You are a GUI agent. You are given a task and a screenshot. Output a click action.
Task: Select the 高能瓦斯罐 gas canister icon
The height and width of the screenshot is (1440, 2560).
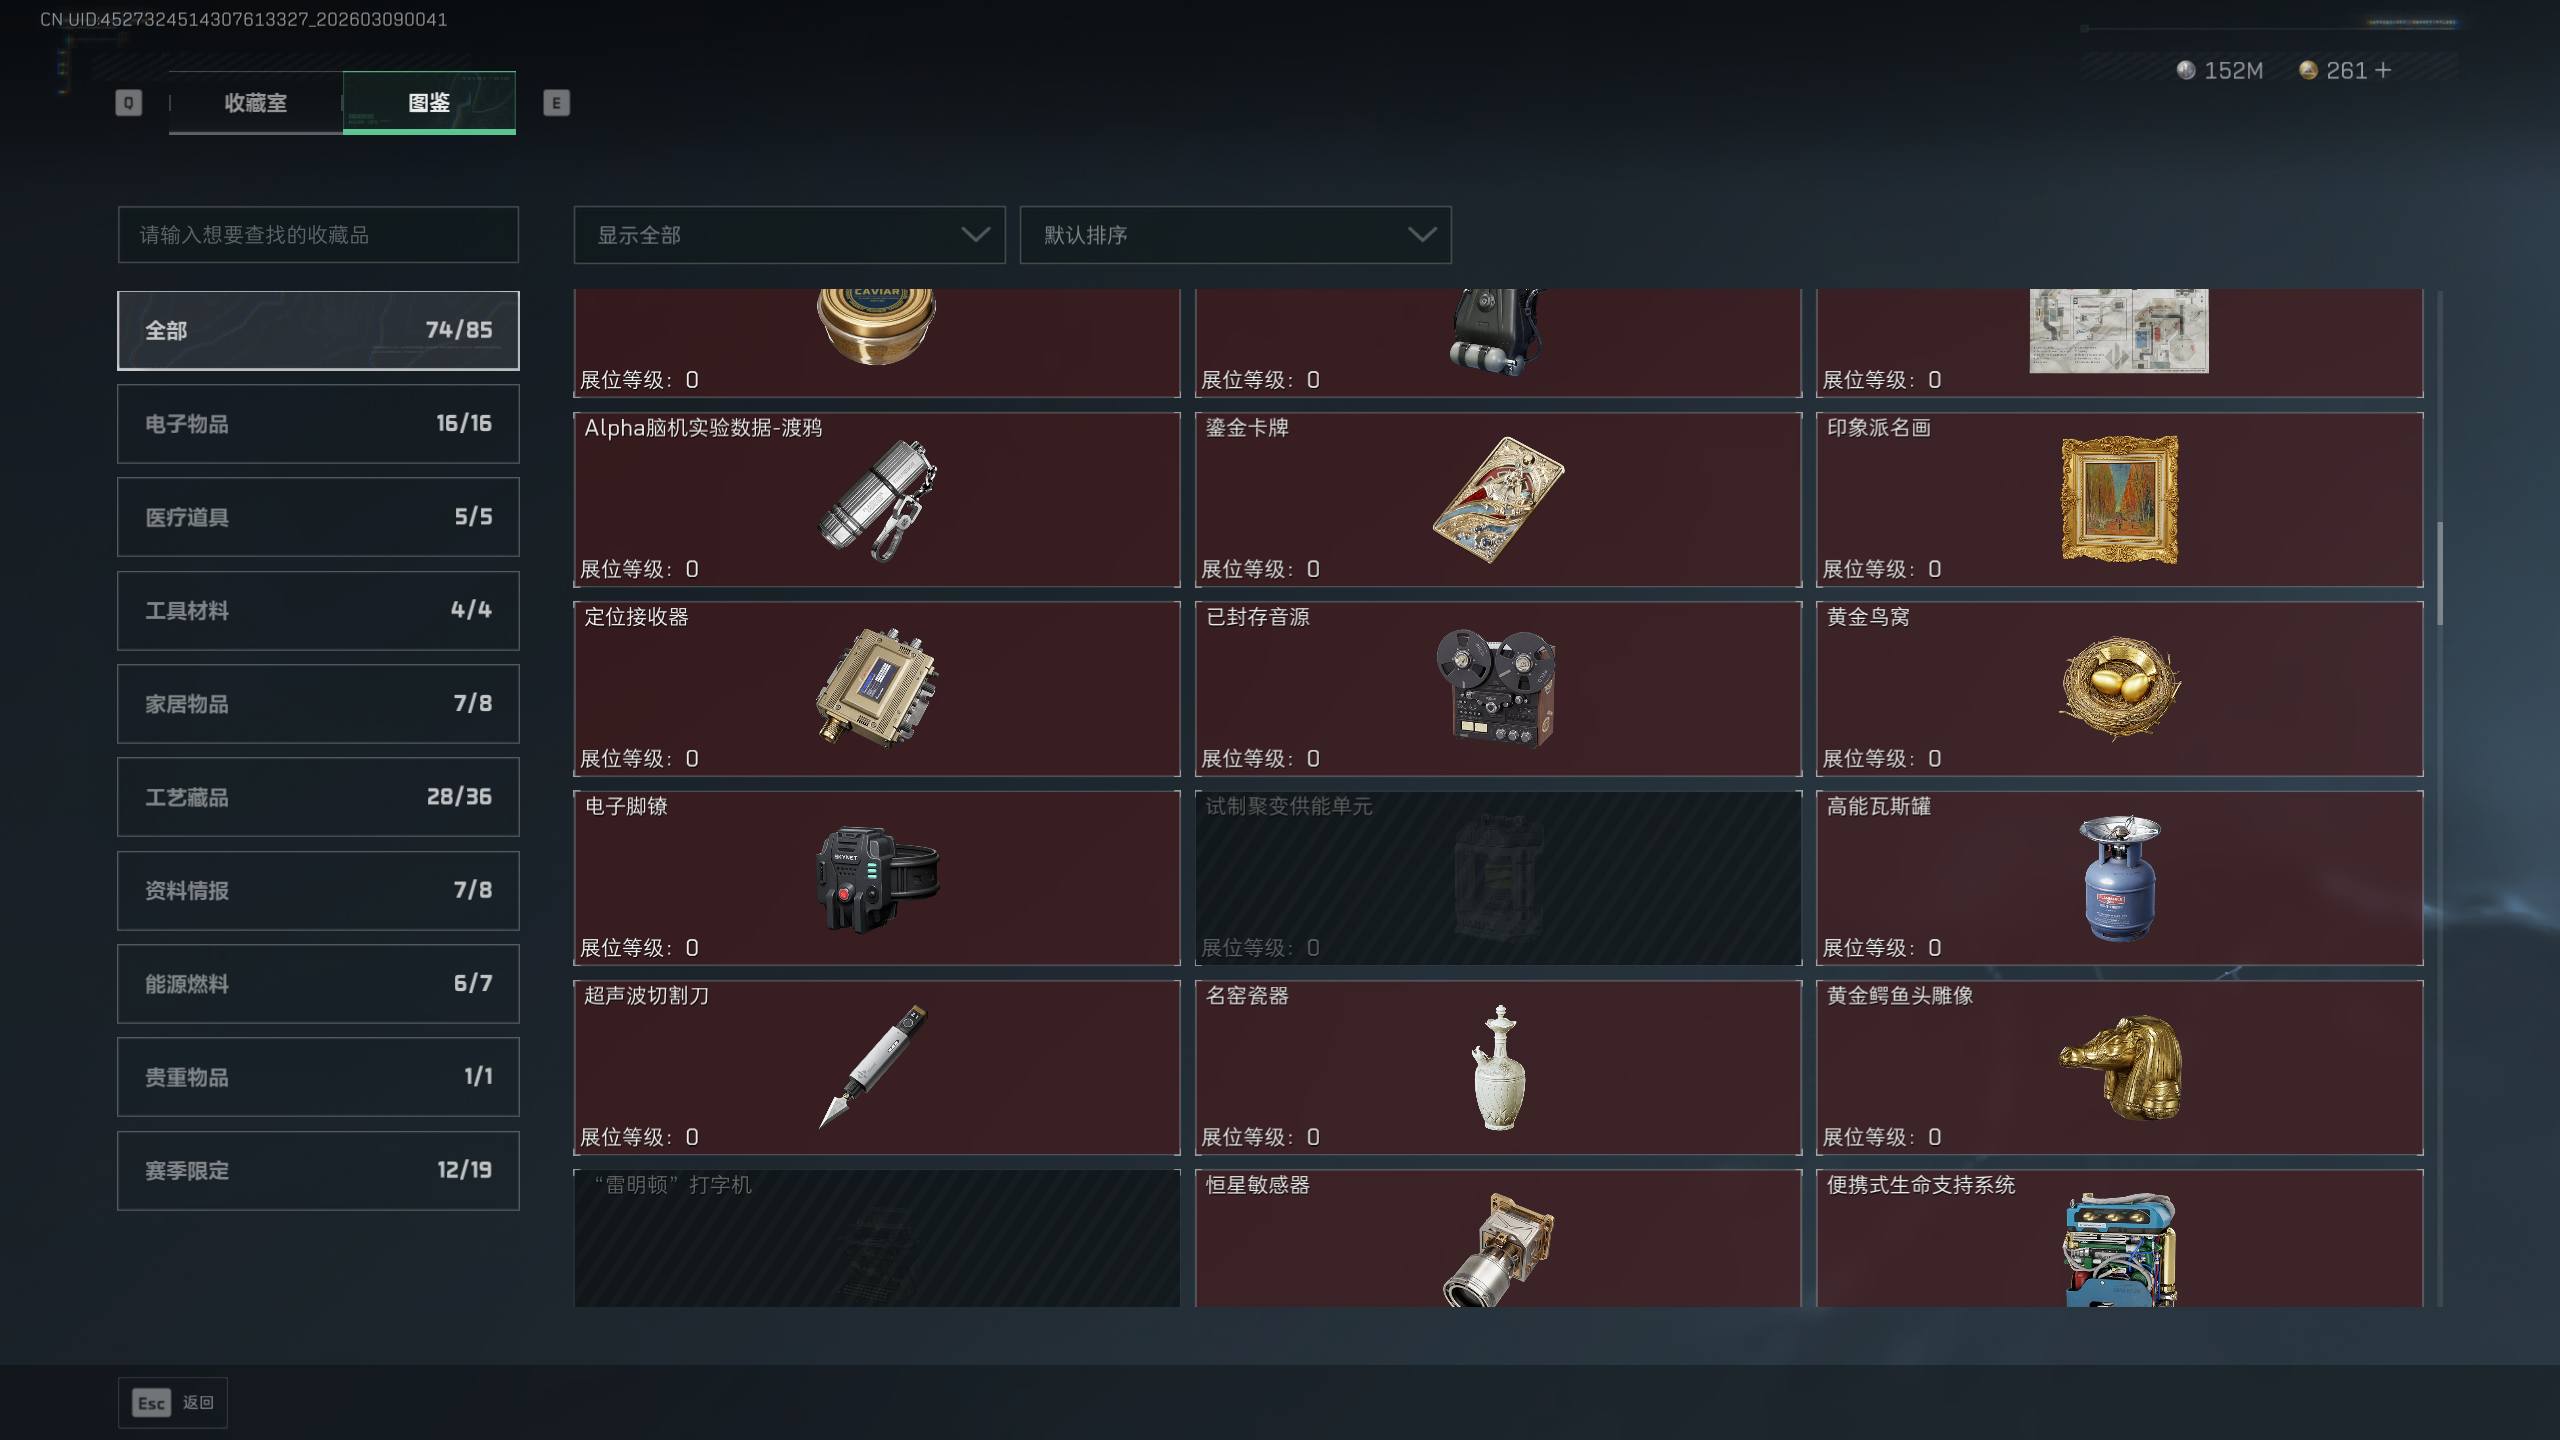pyautogui.click(x=2119, y=878)
